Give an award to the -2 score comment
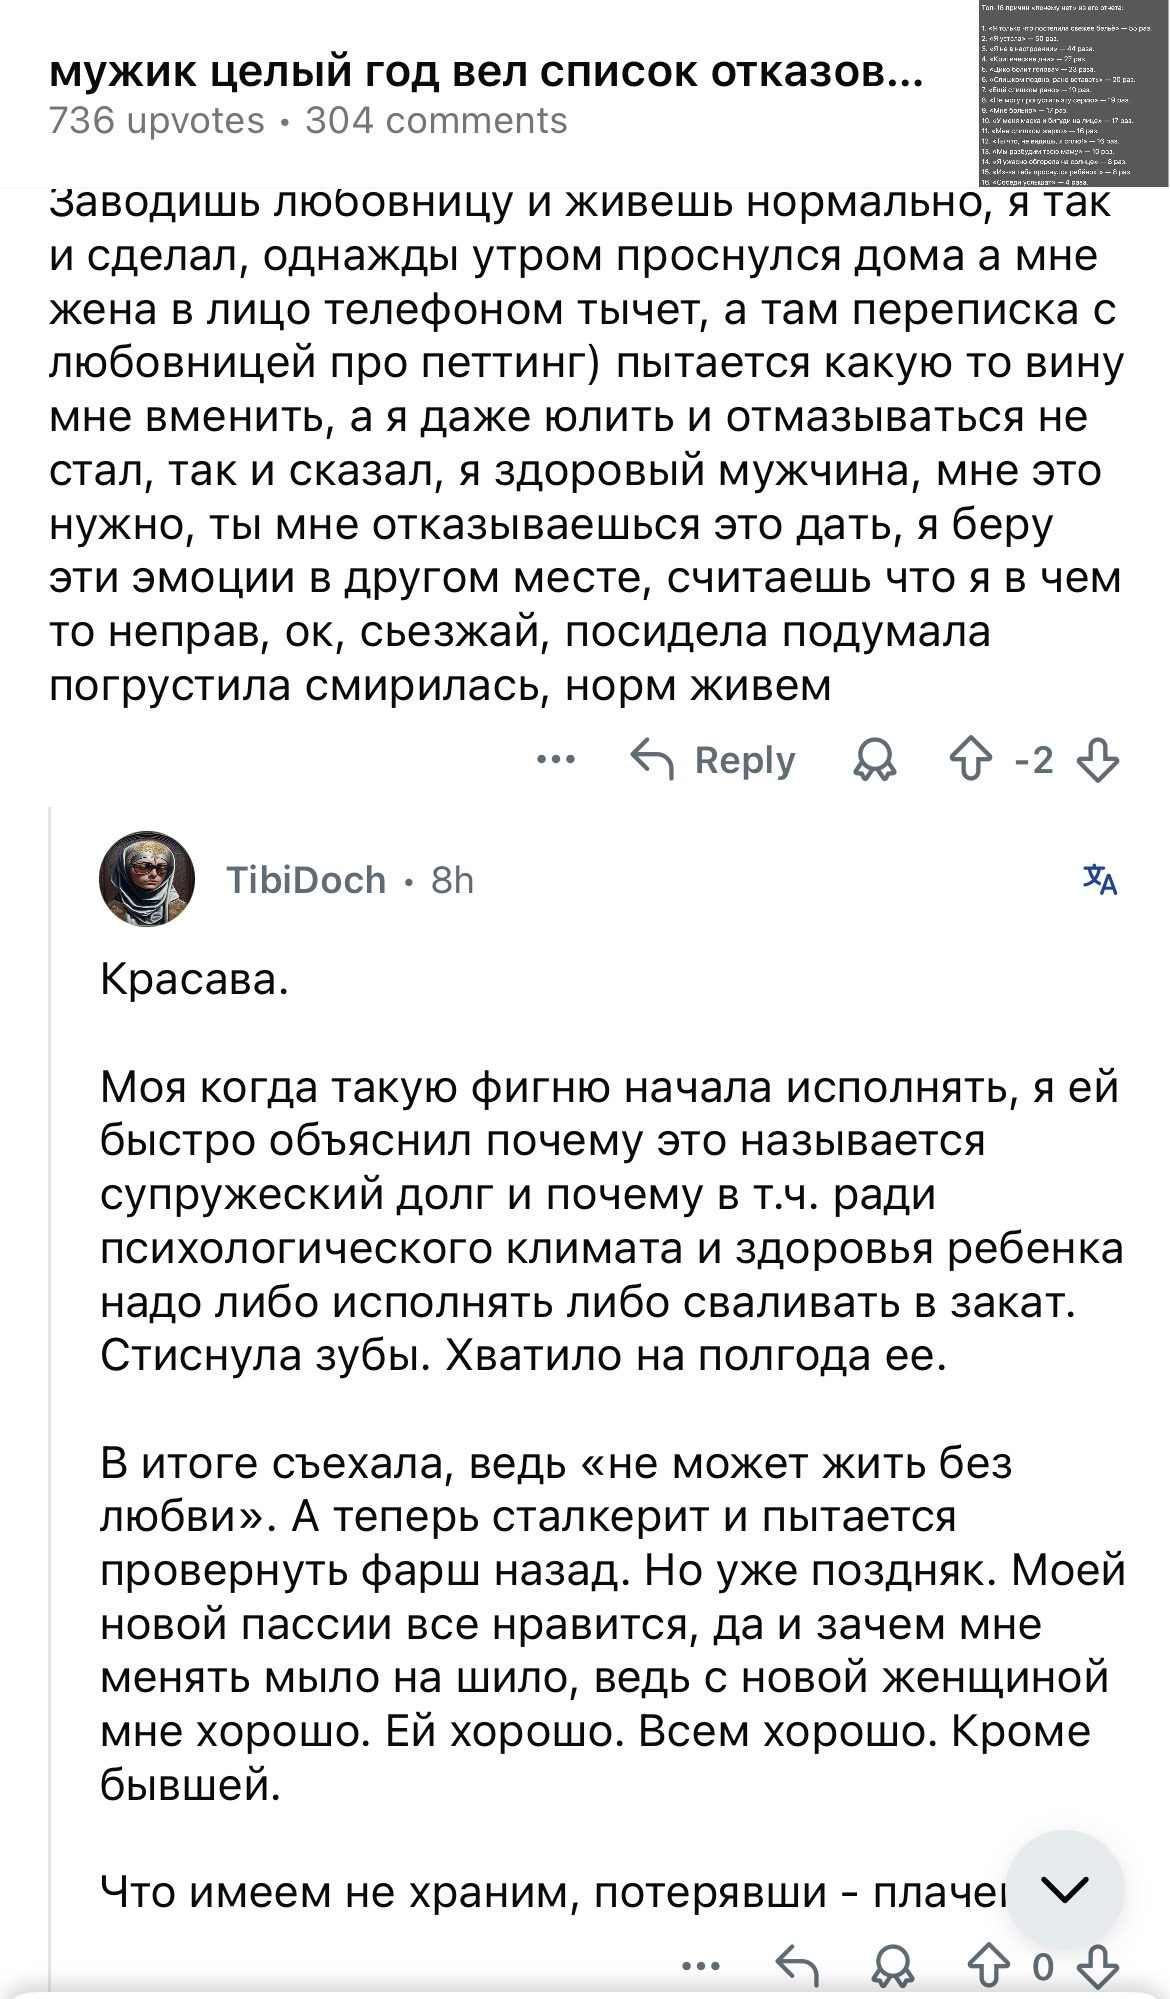Viewport: 1170px width, 1999px height. [876, 762]
